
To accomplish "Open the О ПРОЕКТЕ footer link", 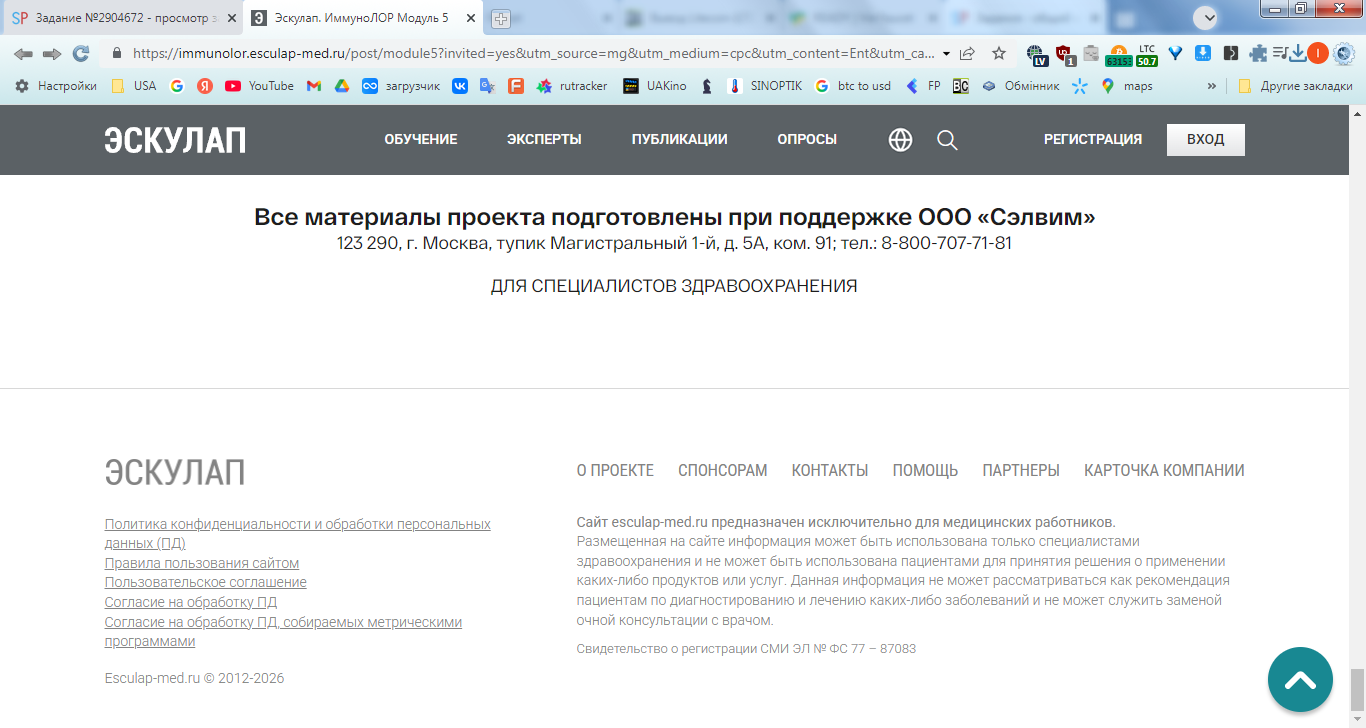I will (x=615, y=470).
